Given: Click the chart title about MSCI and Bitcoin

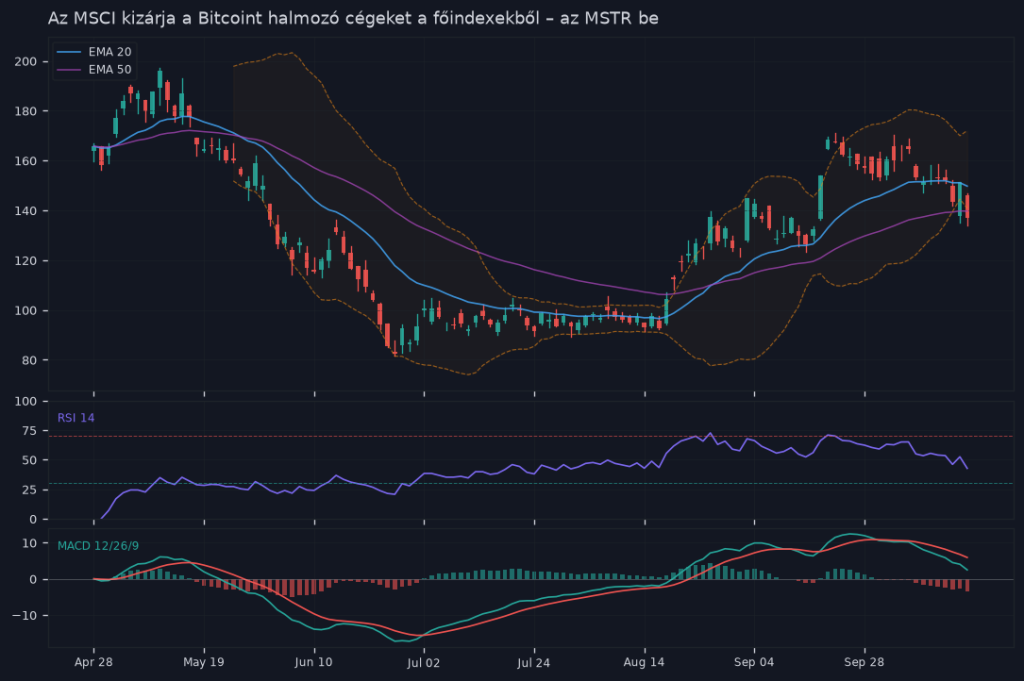Looking at the screenshot, I should (353, 18).
